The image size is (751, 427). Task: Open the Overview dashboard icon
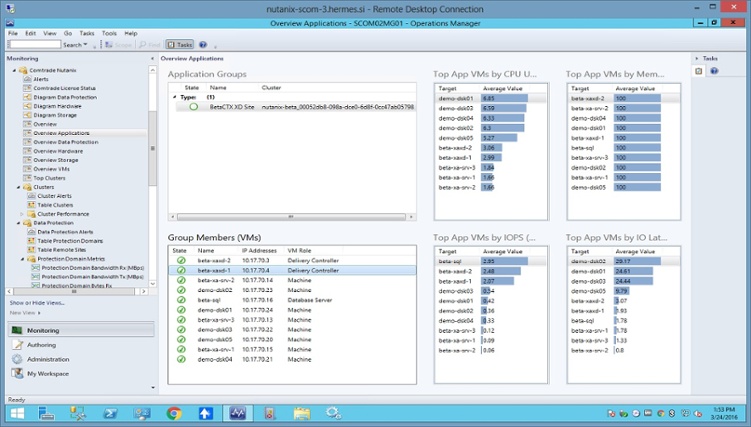coord(28,124)
